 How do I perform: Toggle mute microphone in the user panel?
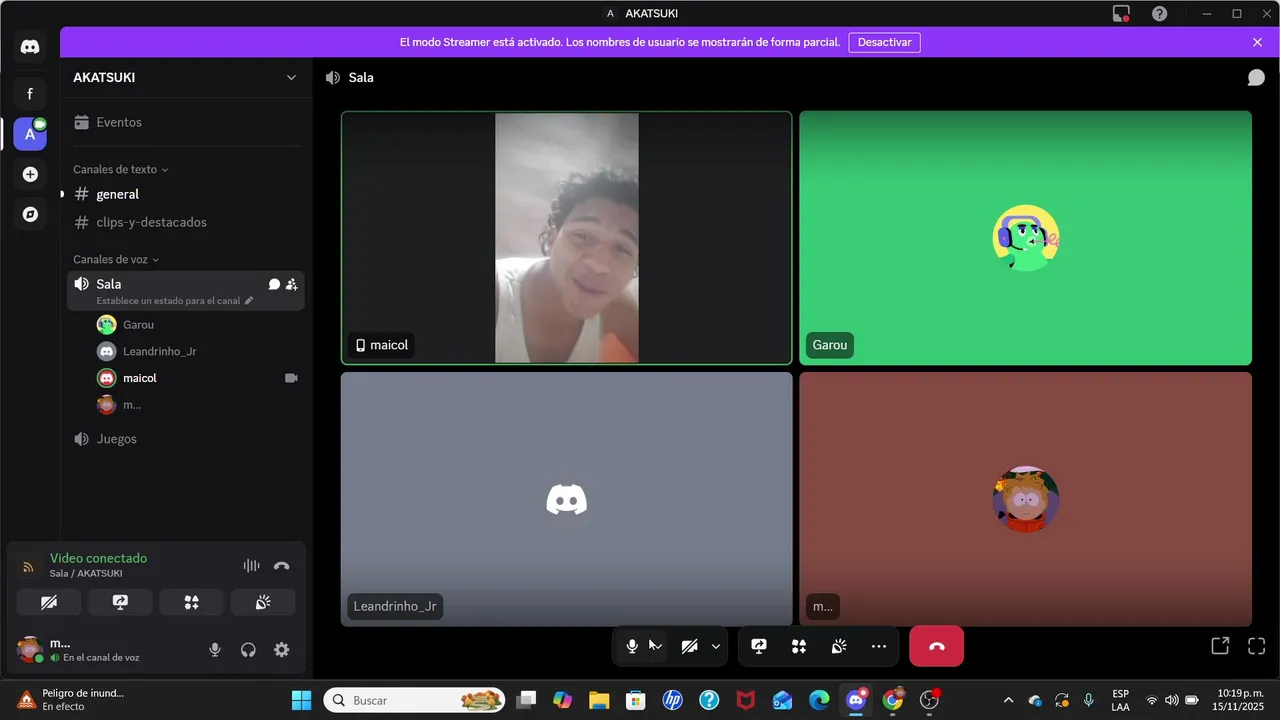[x=214, y=650]
